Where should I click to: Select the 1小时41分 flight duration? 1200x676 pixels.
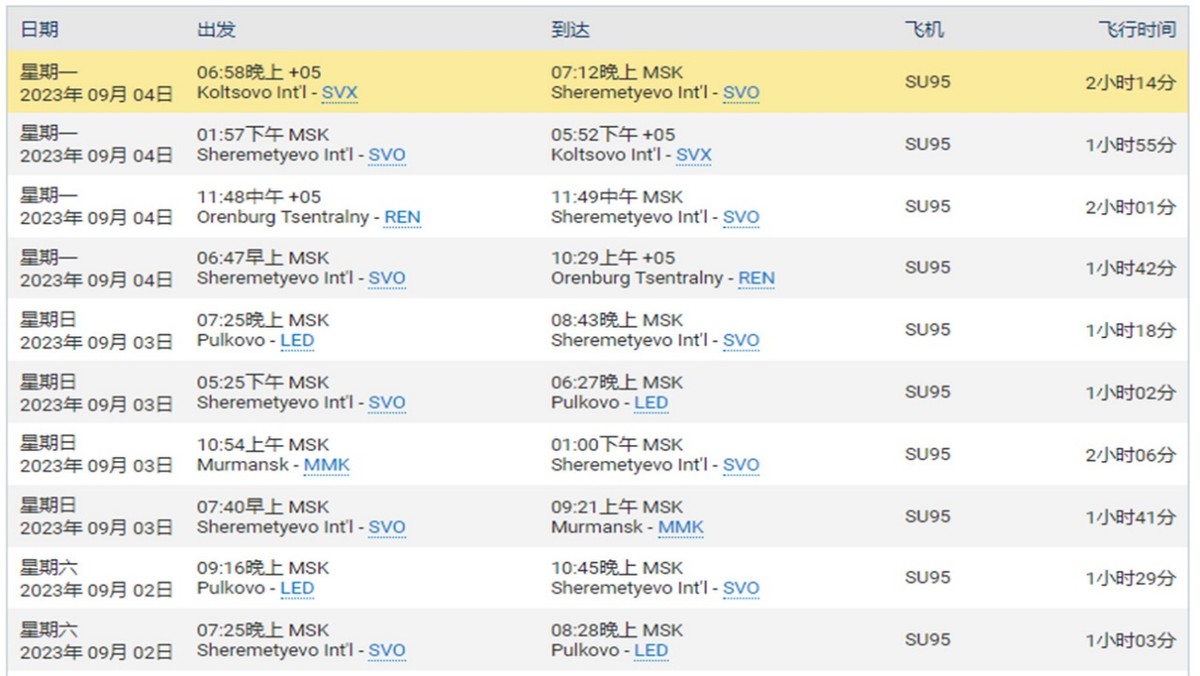[1131, 517]
